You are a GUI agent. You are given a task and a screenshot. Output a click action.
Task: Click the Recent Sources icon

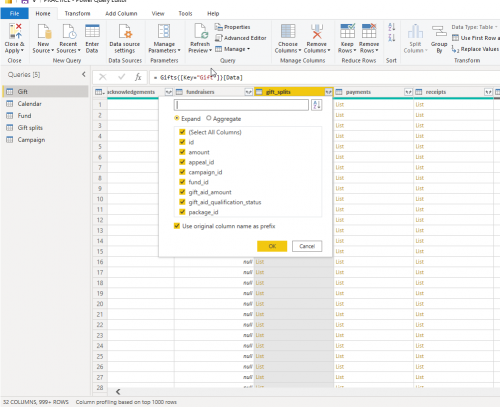pyautogui.click(x=68, y=31)
